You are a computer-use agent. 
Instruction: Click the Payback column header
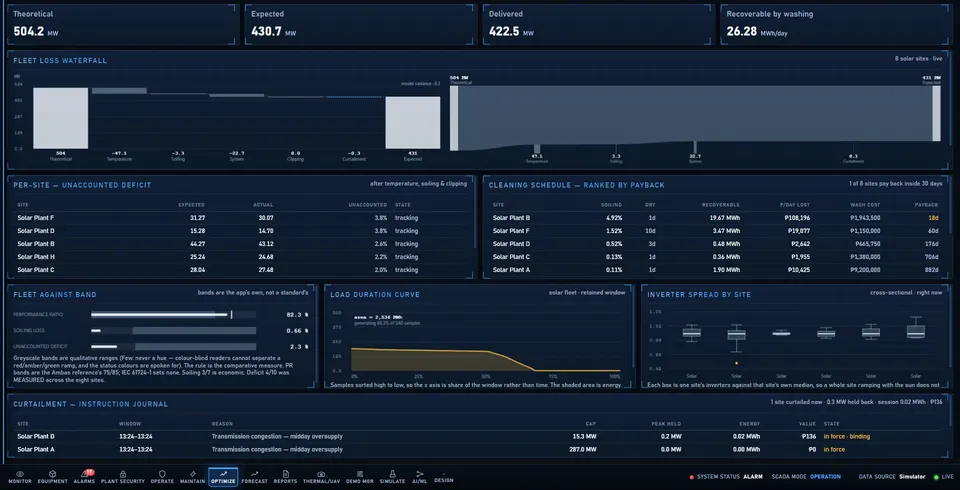(x=927, y=205)
